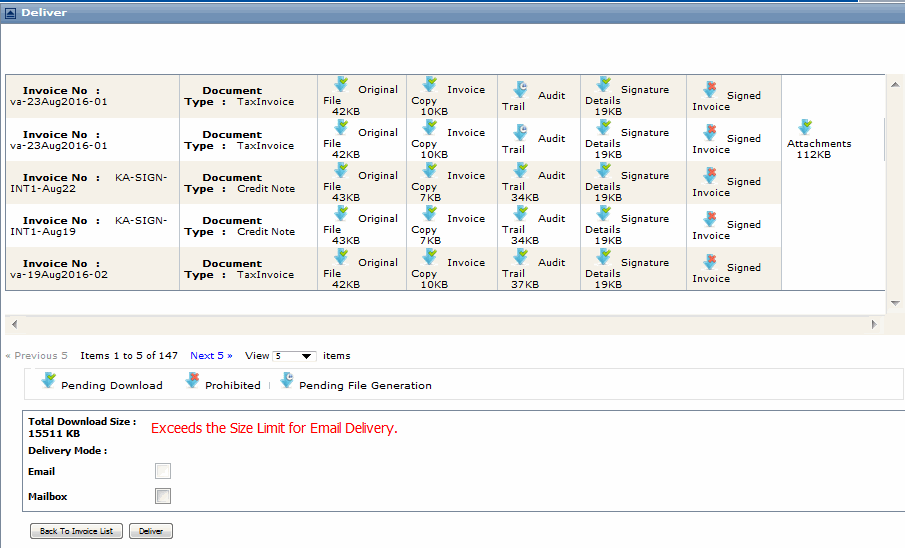Image resolution: width=905 pixels, height=548 pixels.
Task: Tick the Mailbox delivery mode checkbox
Action: pos(163,496)
